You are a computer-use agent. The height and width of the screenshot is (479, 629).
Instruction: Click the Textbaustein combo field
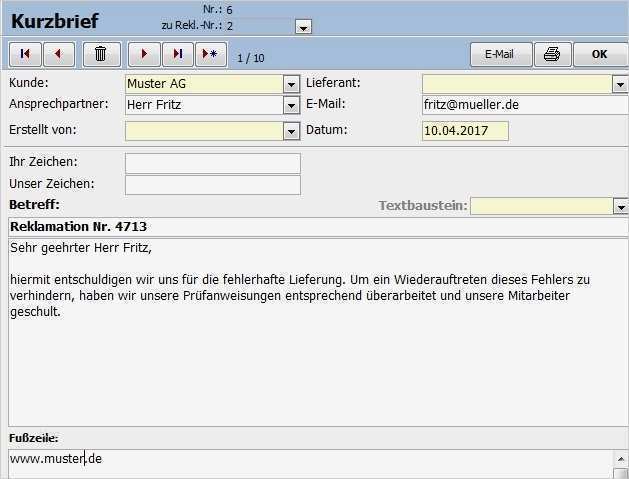[x=542, y=206]
